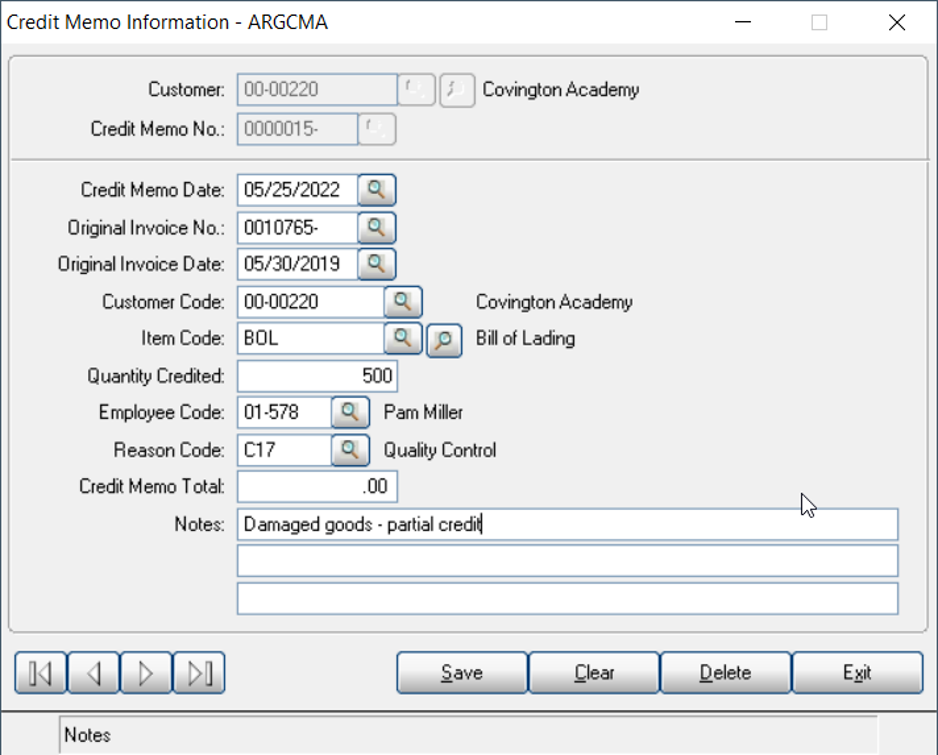Screen dimensions: 938x755
Task: Click the Credit Memo No. field
Action: coord(297,129)
